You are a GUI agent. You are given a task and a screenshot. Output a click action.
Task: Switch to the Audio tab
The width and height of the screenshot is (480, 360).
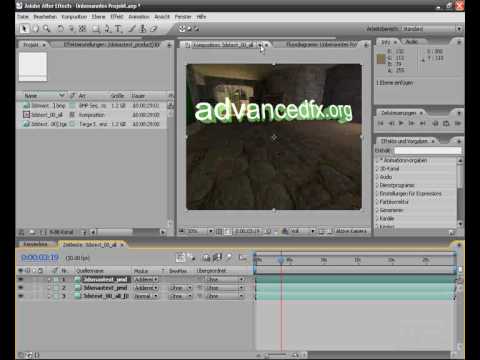coord(412,42)
